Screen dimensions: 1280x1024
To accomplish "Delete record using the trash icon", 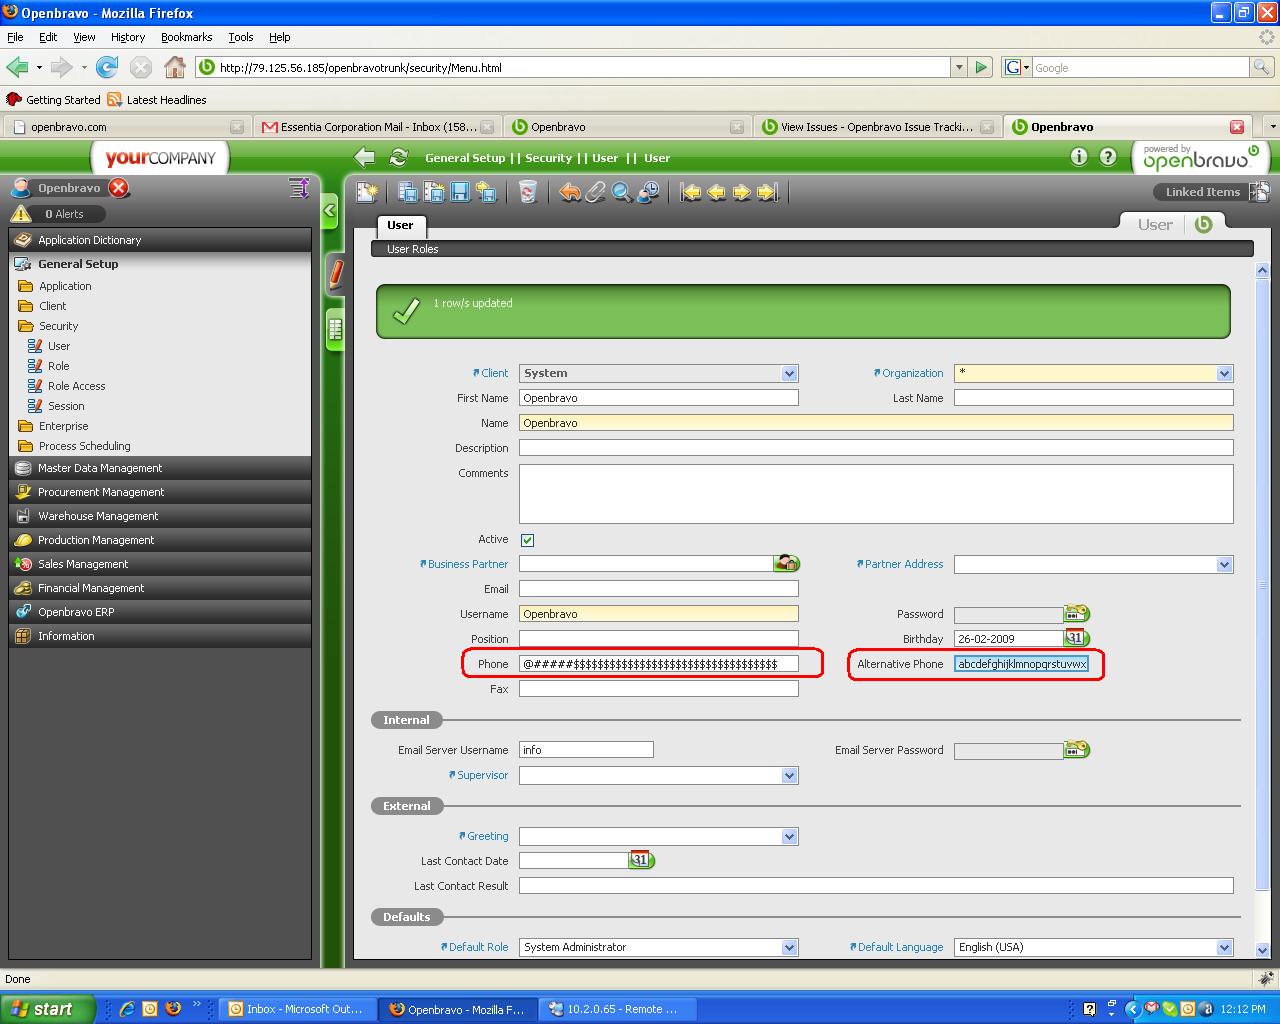I will coord(528,192).
